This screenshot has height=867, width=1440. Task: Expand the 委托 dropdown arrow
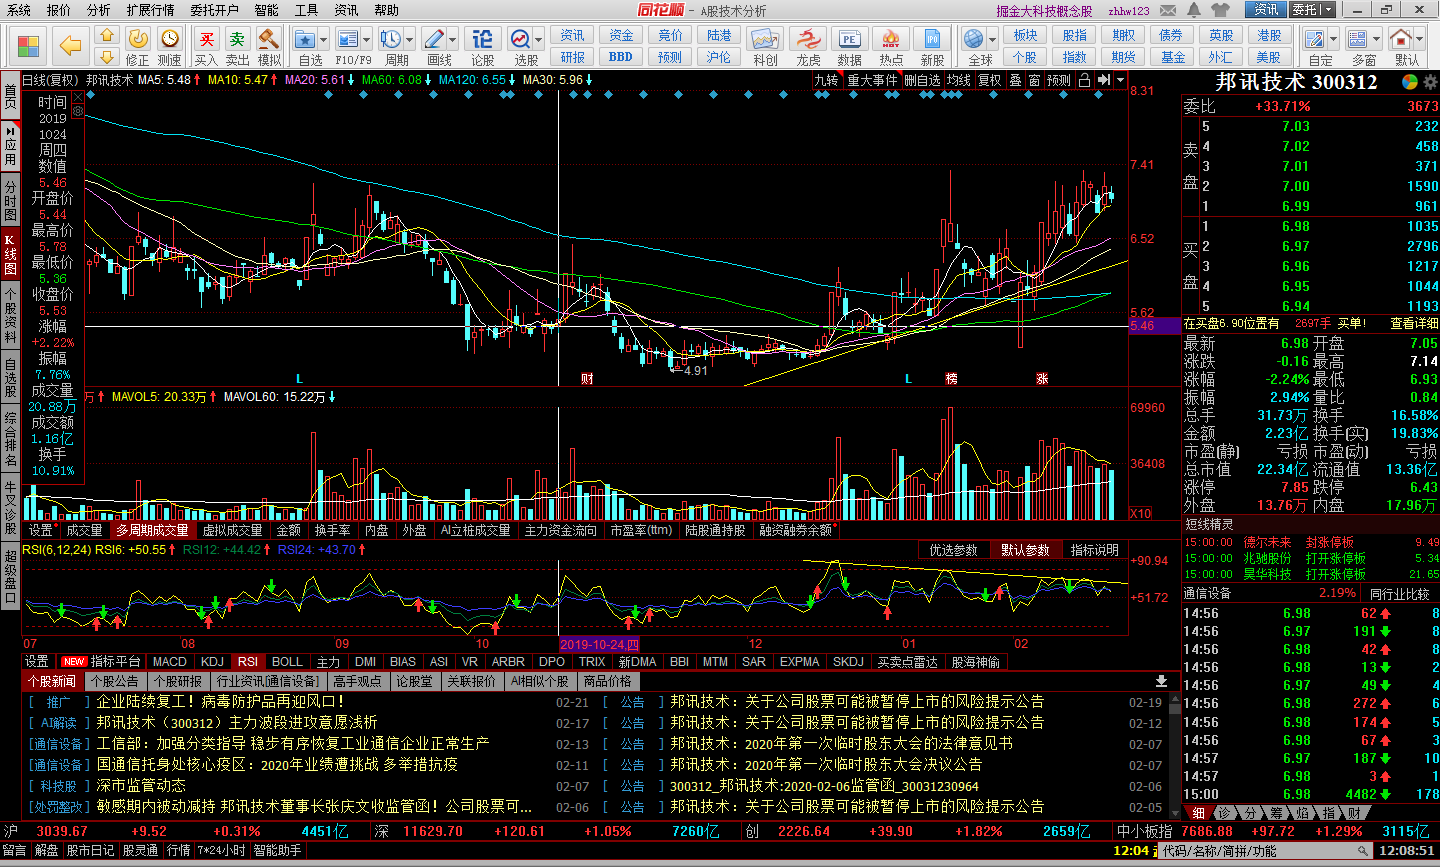[x=1330, y=10]
